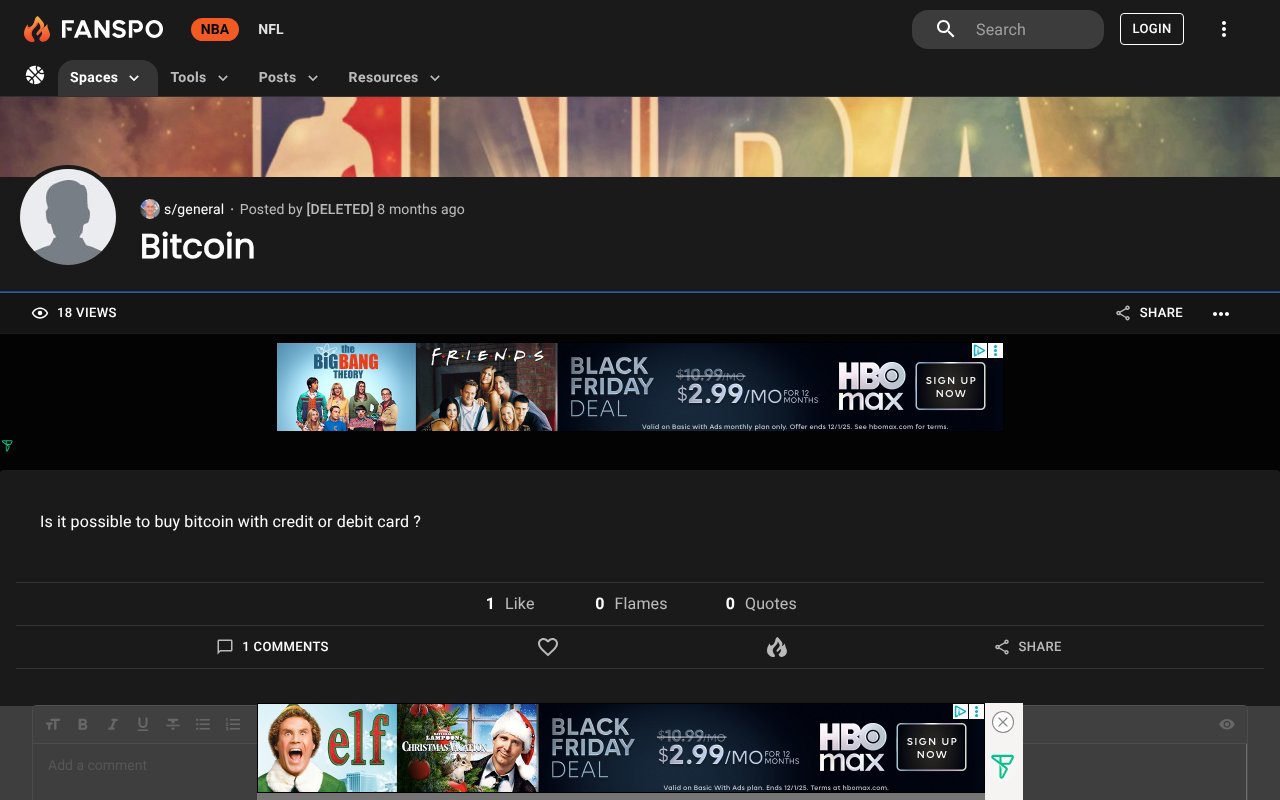Open the post overflow menu via three dots
1280x800 pixels.
tap(1221, 313)
